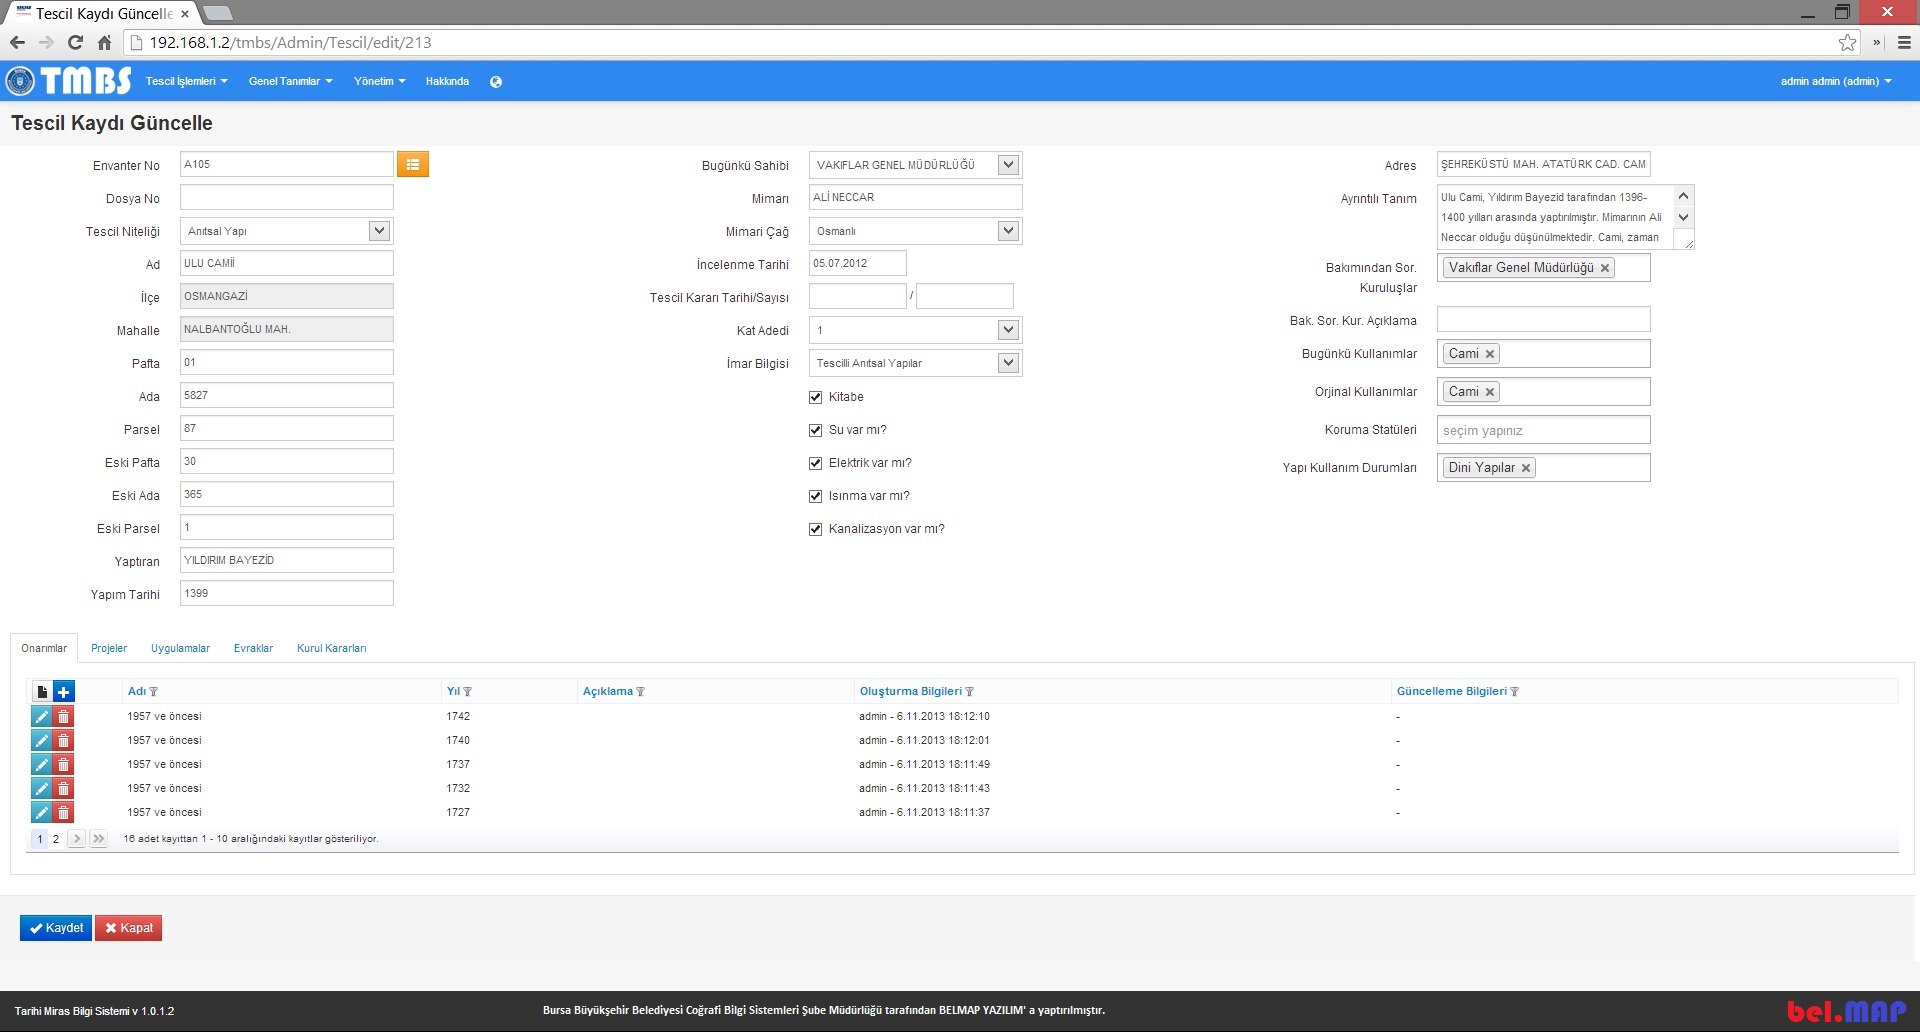1920x1032 pixels.
Task: Open the Tescil İşlemleri menu
Action: [186, 82]
